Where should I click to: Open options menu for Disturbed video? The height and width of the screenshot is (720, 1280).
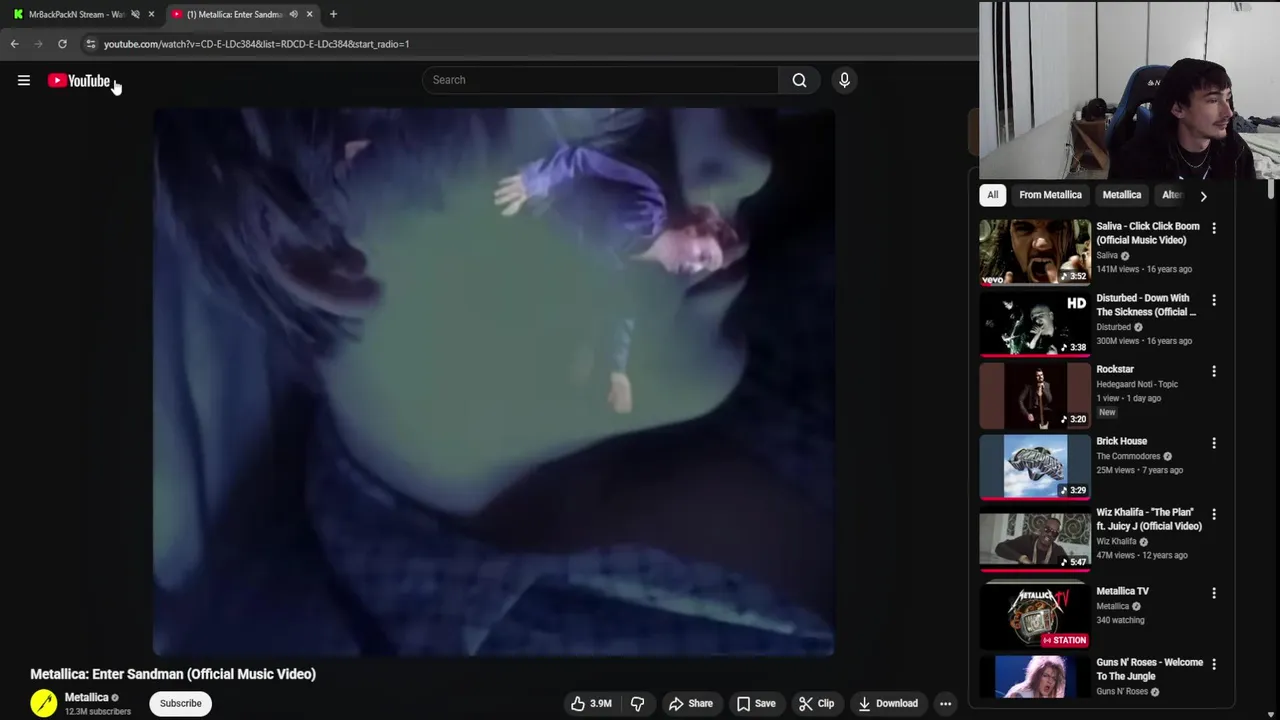(1214, 300)
